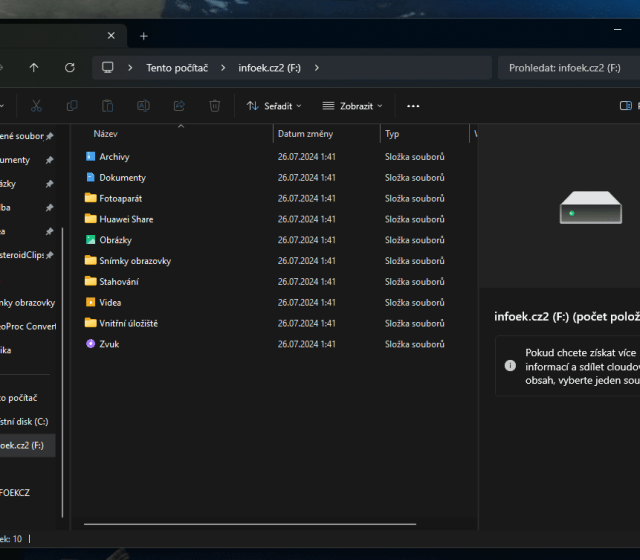
Task: Go up one folder with up arrow
Action: (34, 67)
